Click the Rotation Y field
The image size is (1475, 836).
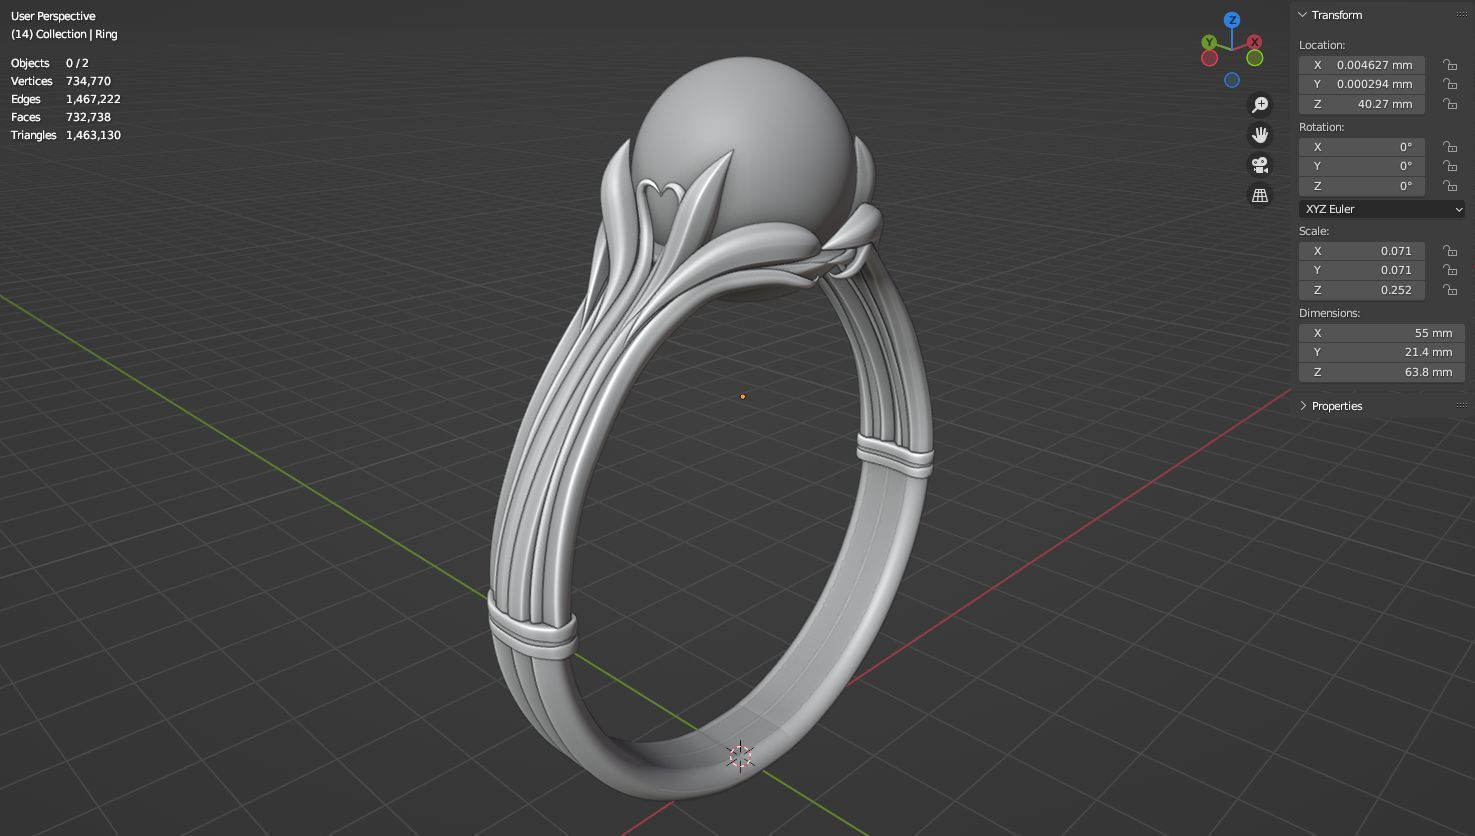[1362, 166]
